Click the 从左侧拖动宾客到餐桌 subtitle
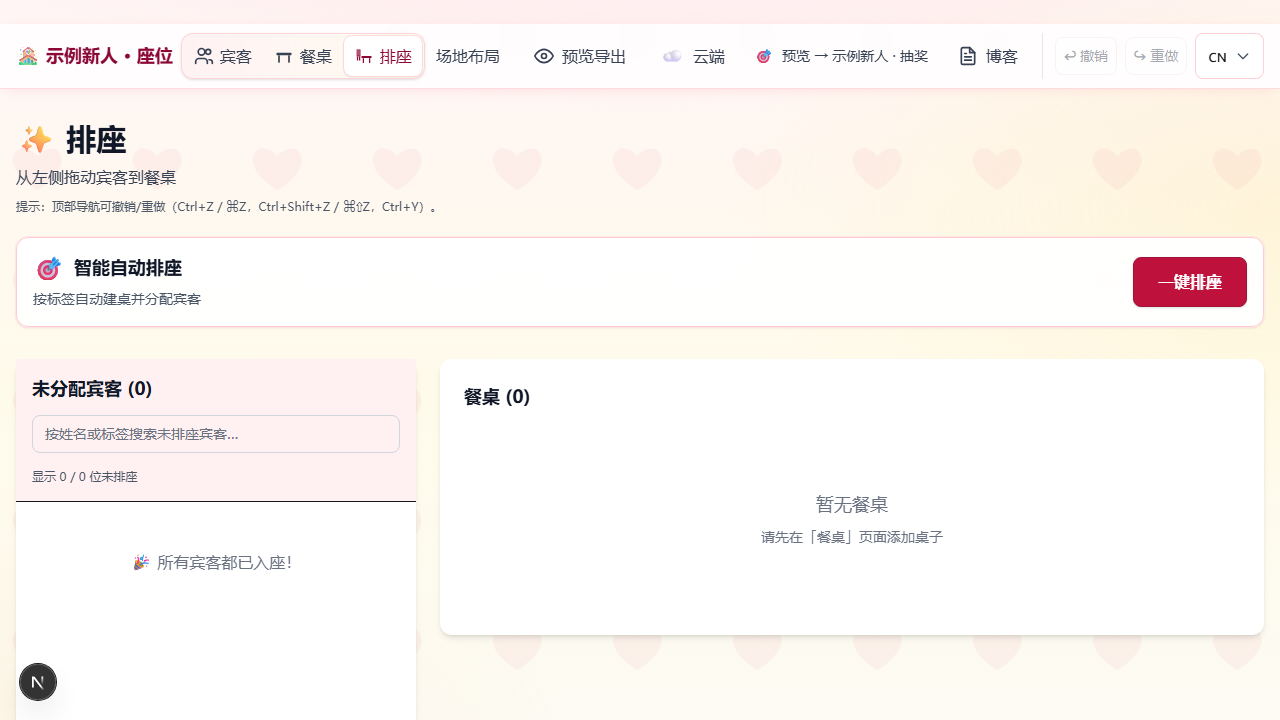The height and width of the screenshot is (720, 1280). click(x=96, y=178)
